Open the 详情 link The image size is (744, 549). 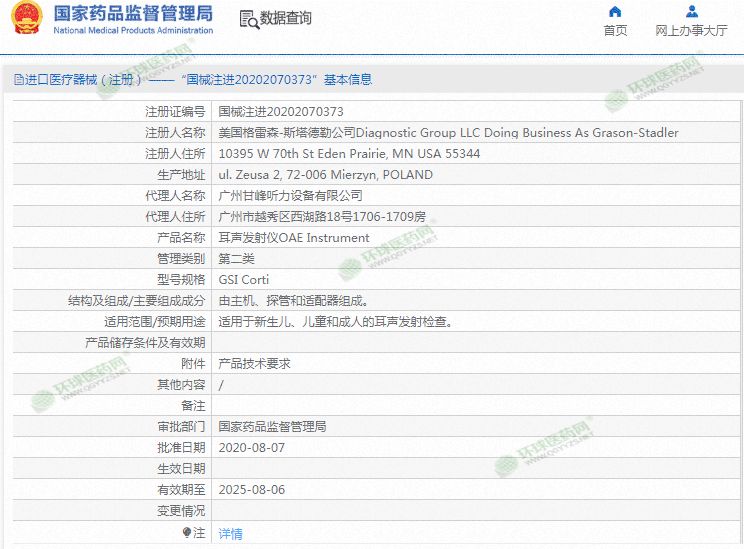(x=230, y=533)
